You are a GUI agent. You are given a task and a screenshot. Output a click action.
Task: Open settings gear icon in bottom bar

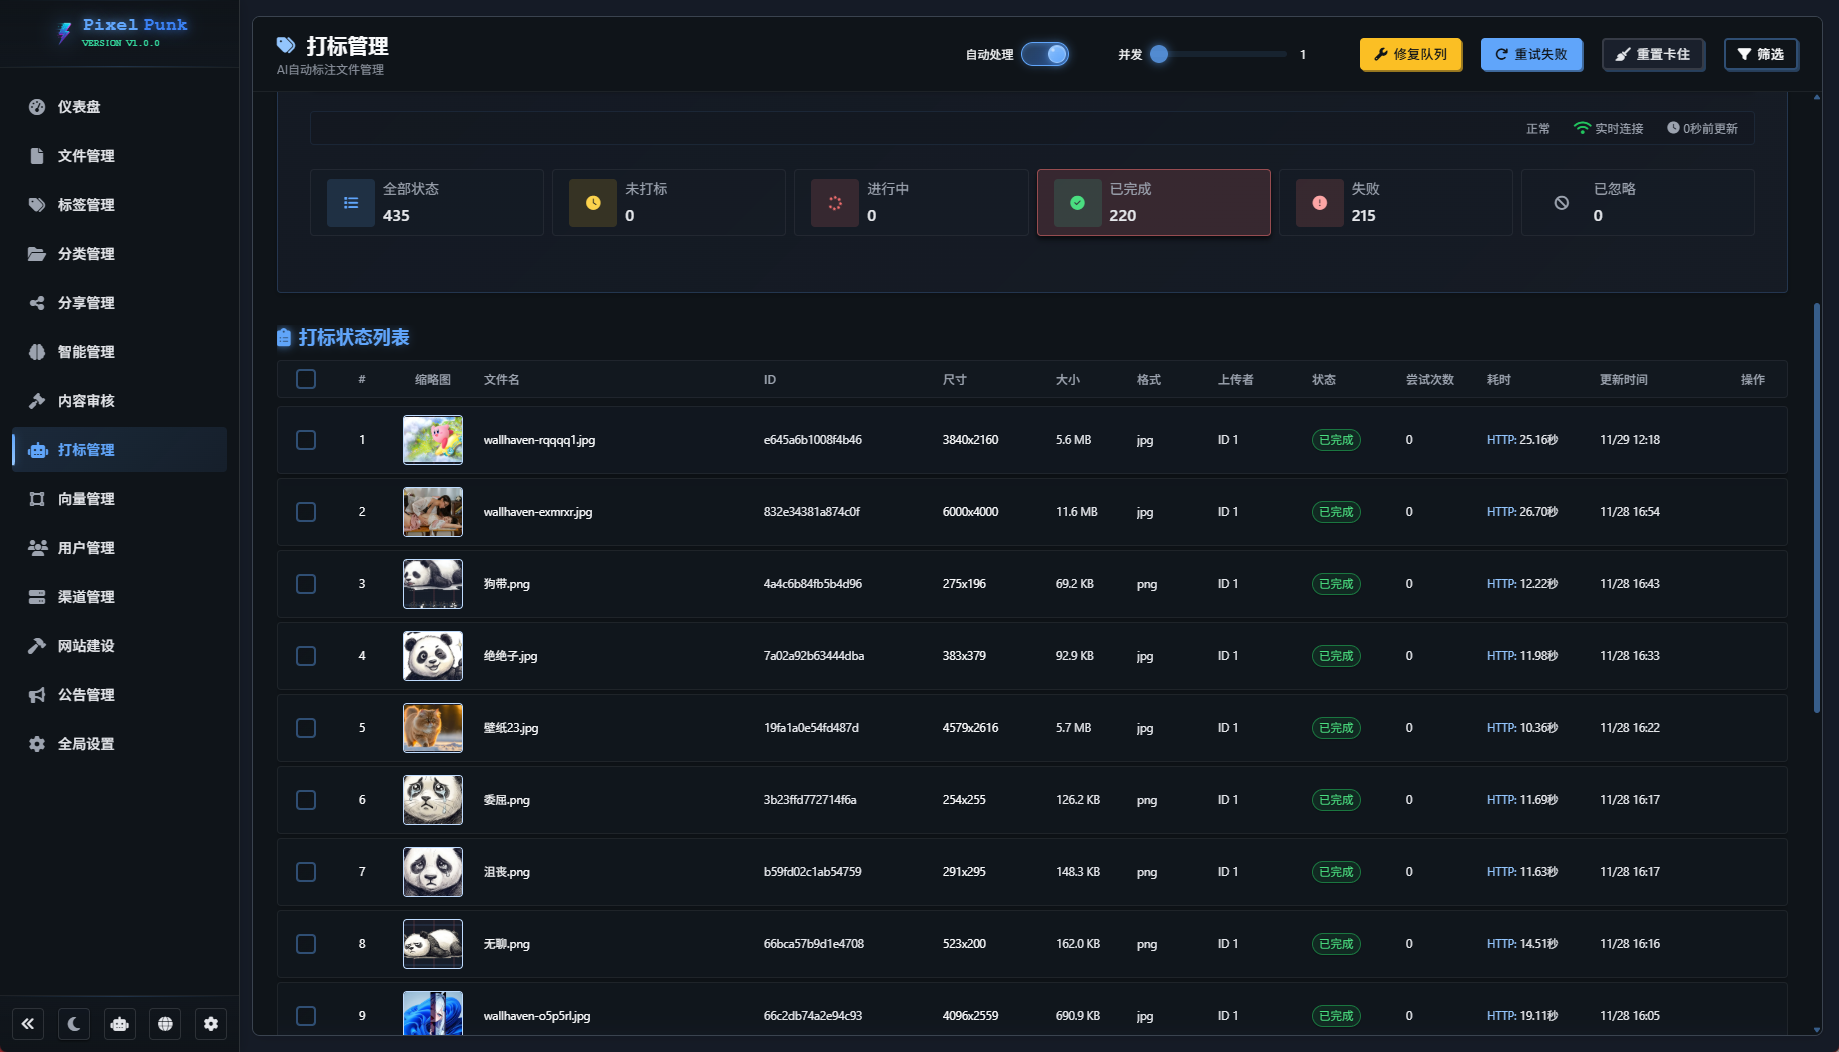(x=211, y=1023)
